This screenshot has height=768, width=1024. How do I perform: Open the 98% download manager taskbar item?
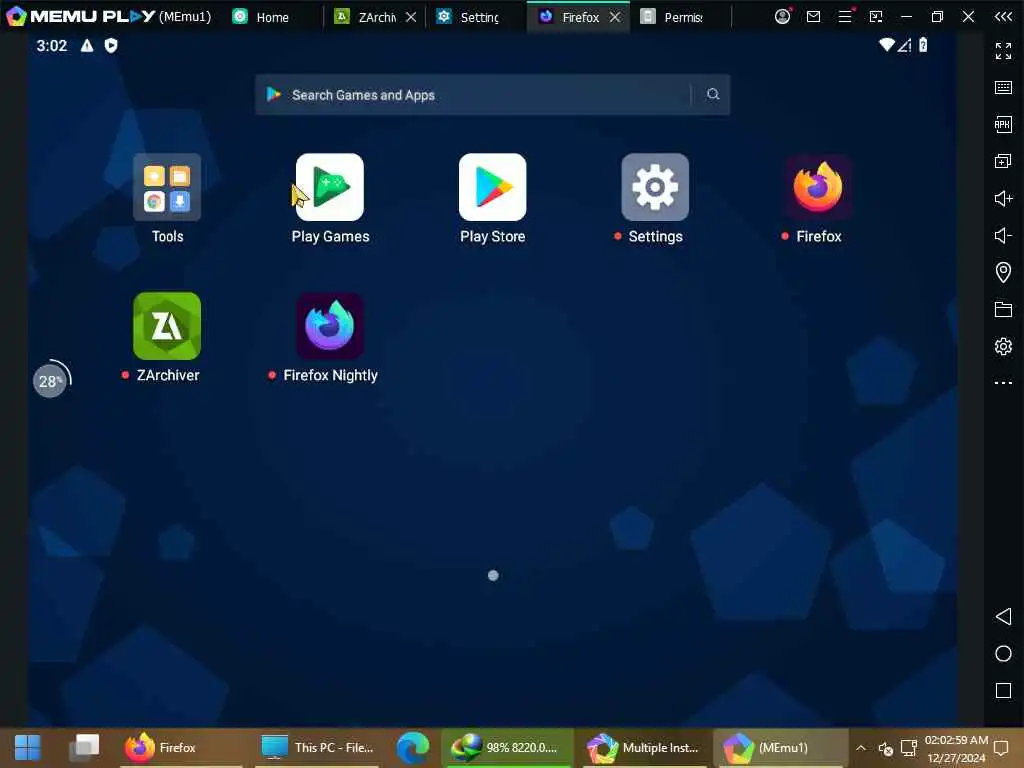507,748
